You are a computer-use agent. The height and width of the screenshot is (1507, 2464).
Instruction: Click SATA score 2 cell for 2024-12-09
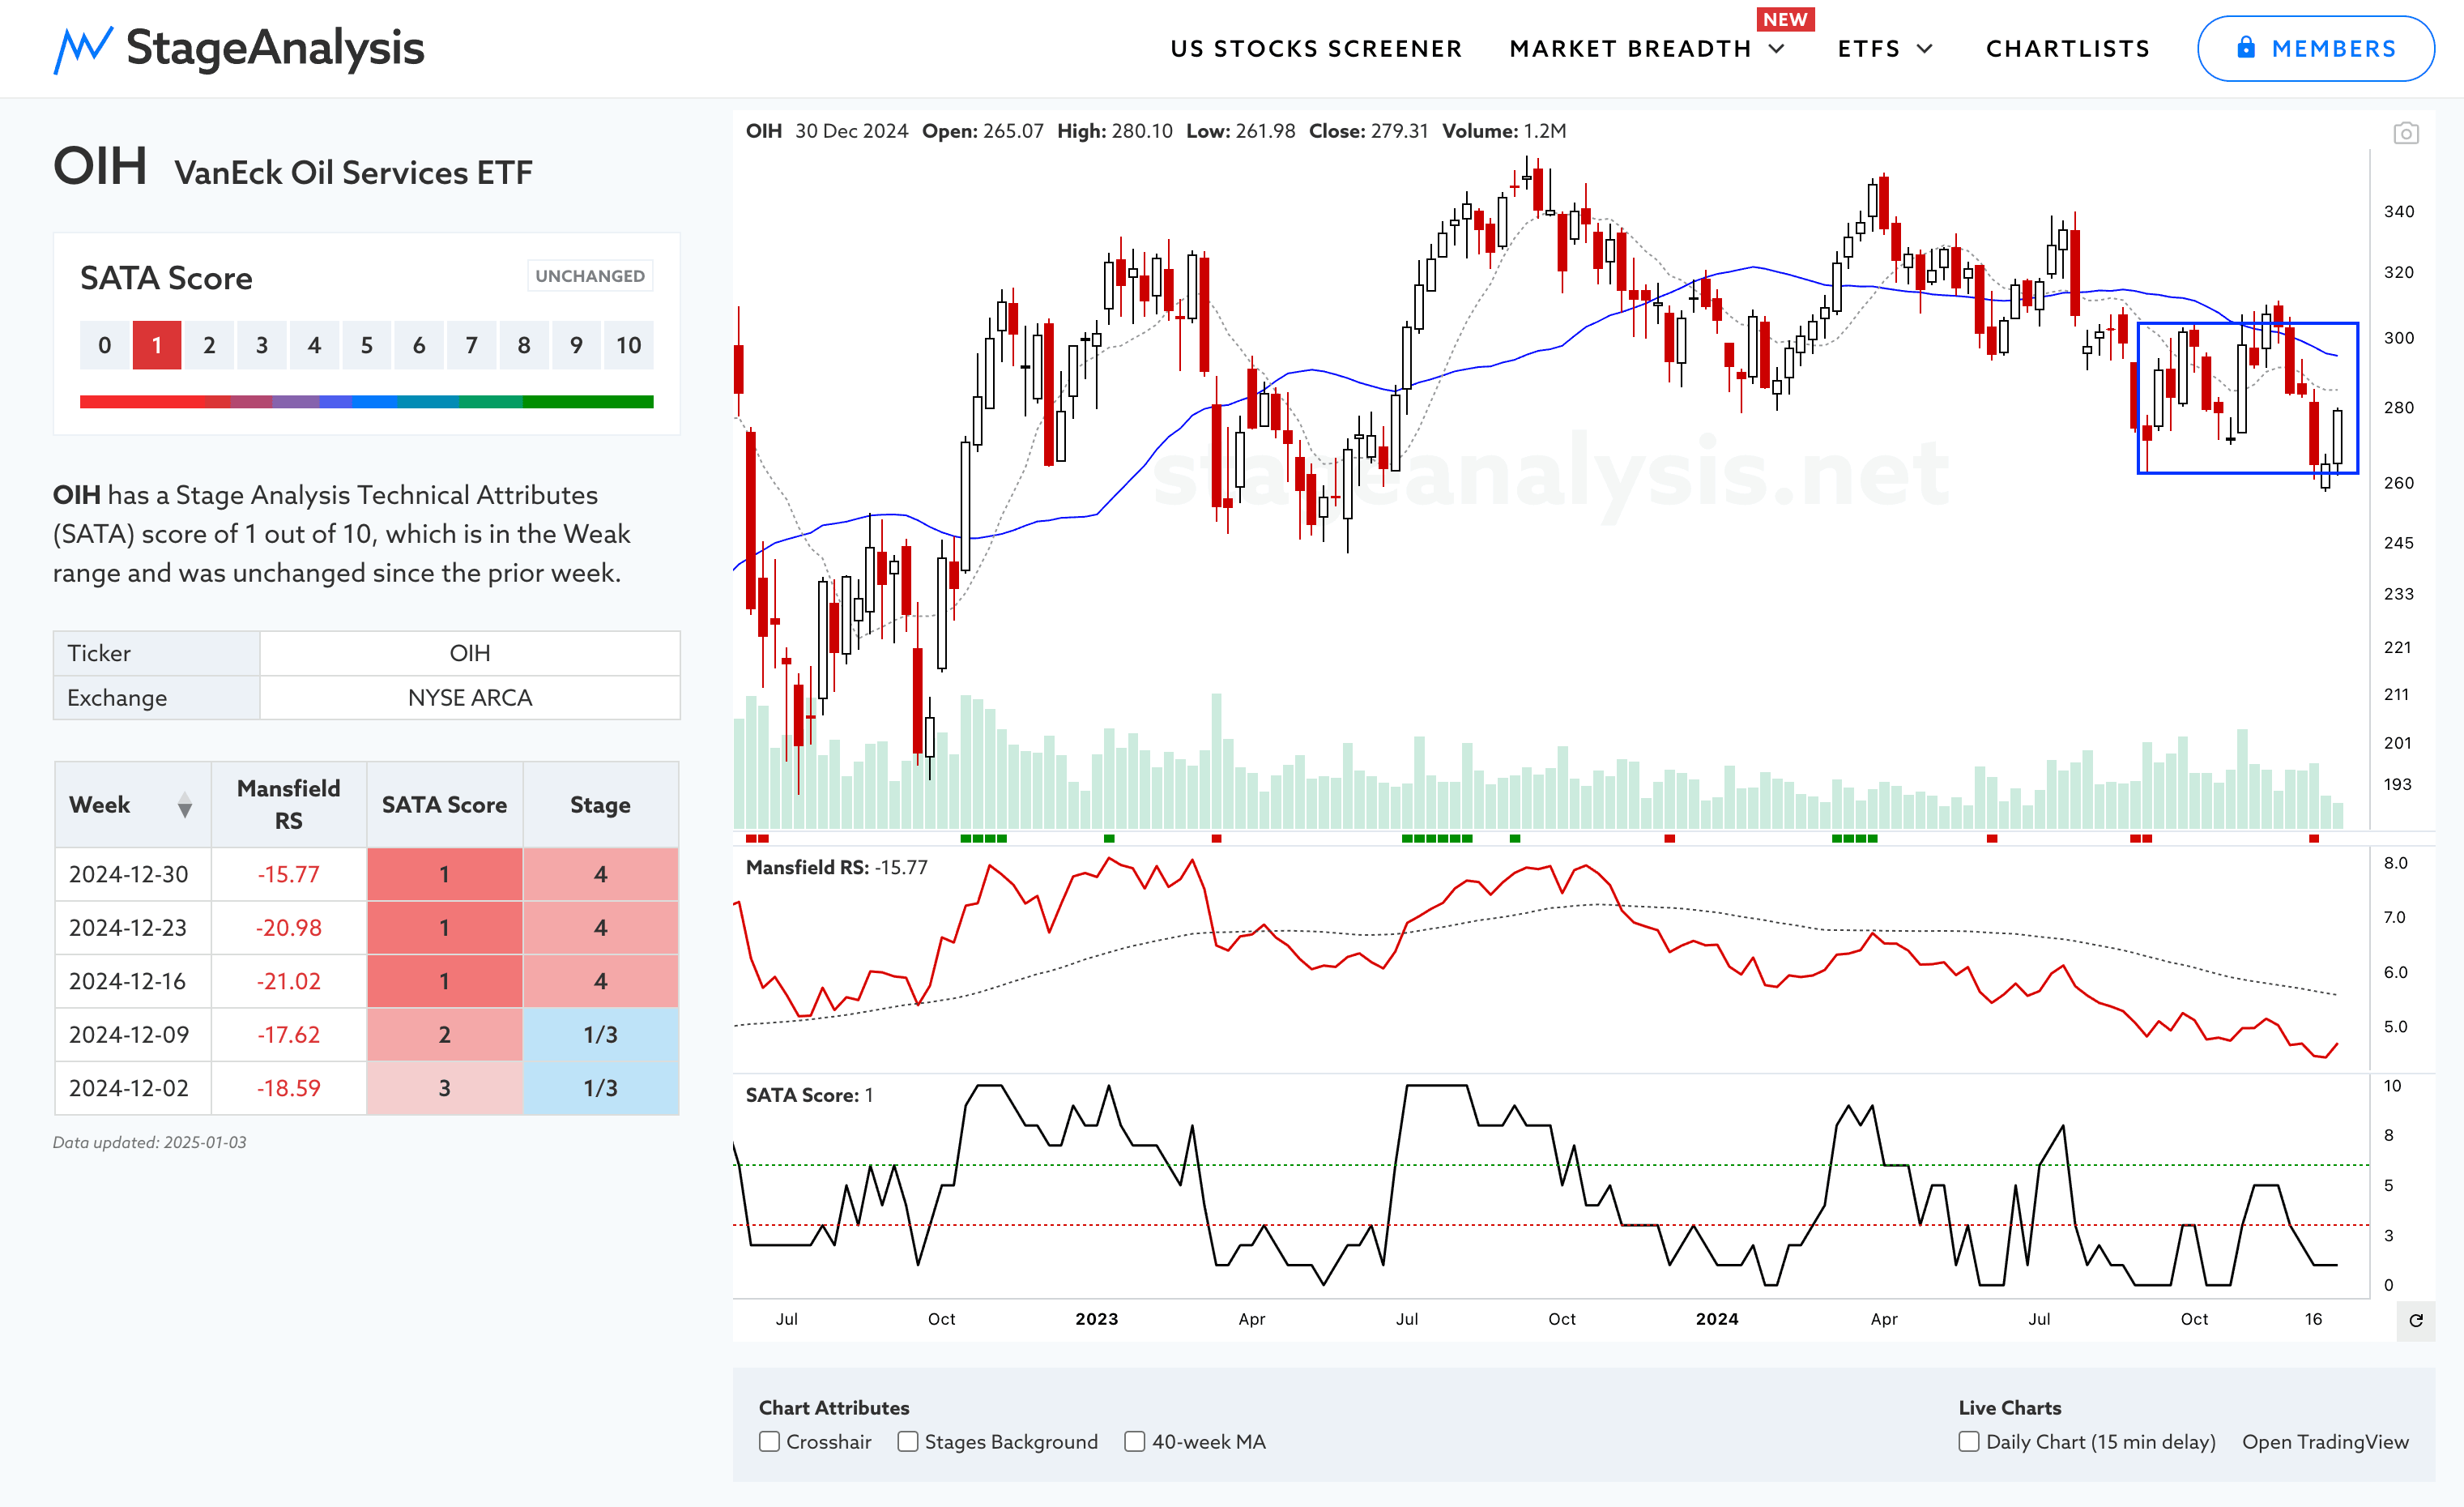[445, 1035]
